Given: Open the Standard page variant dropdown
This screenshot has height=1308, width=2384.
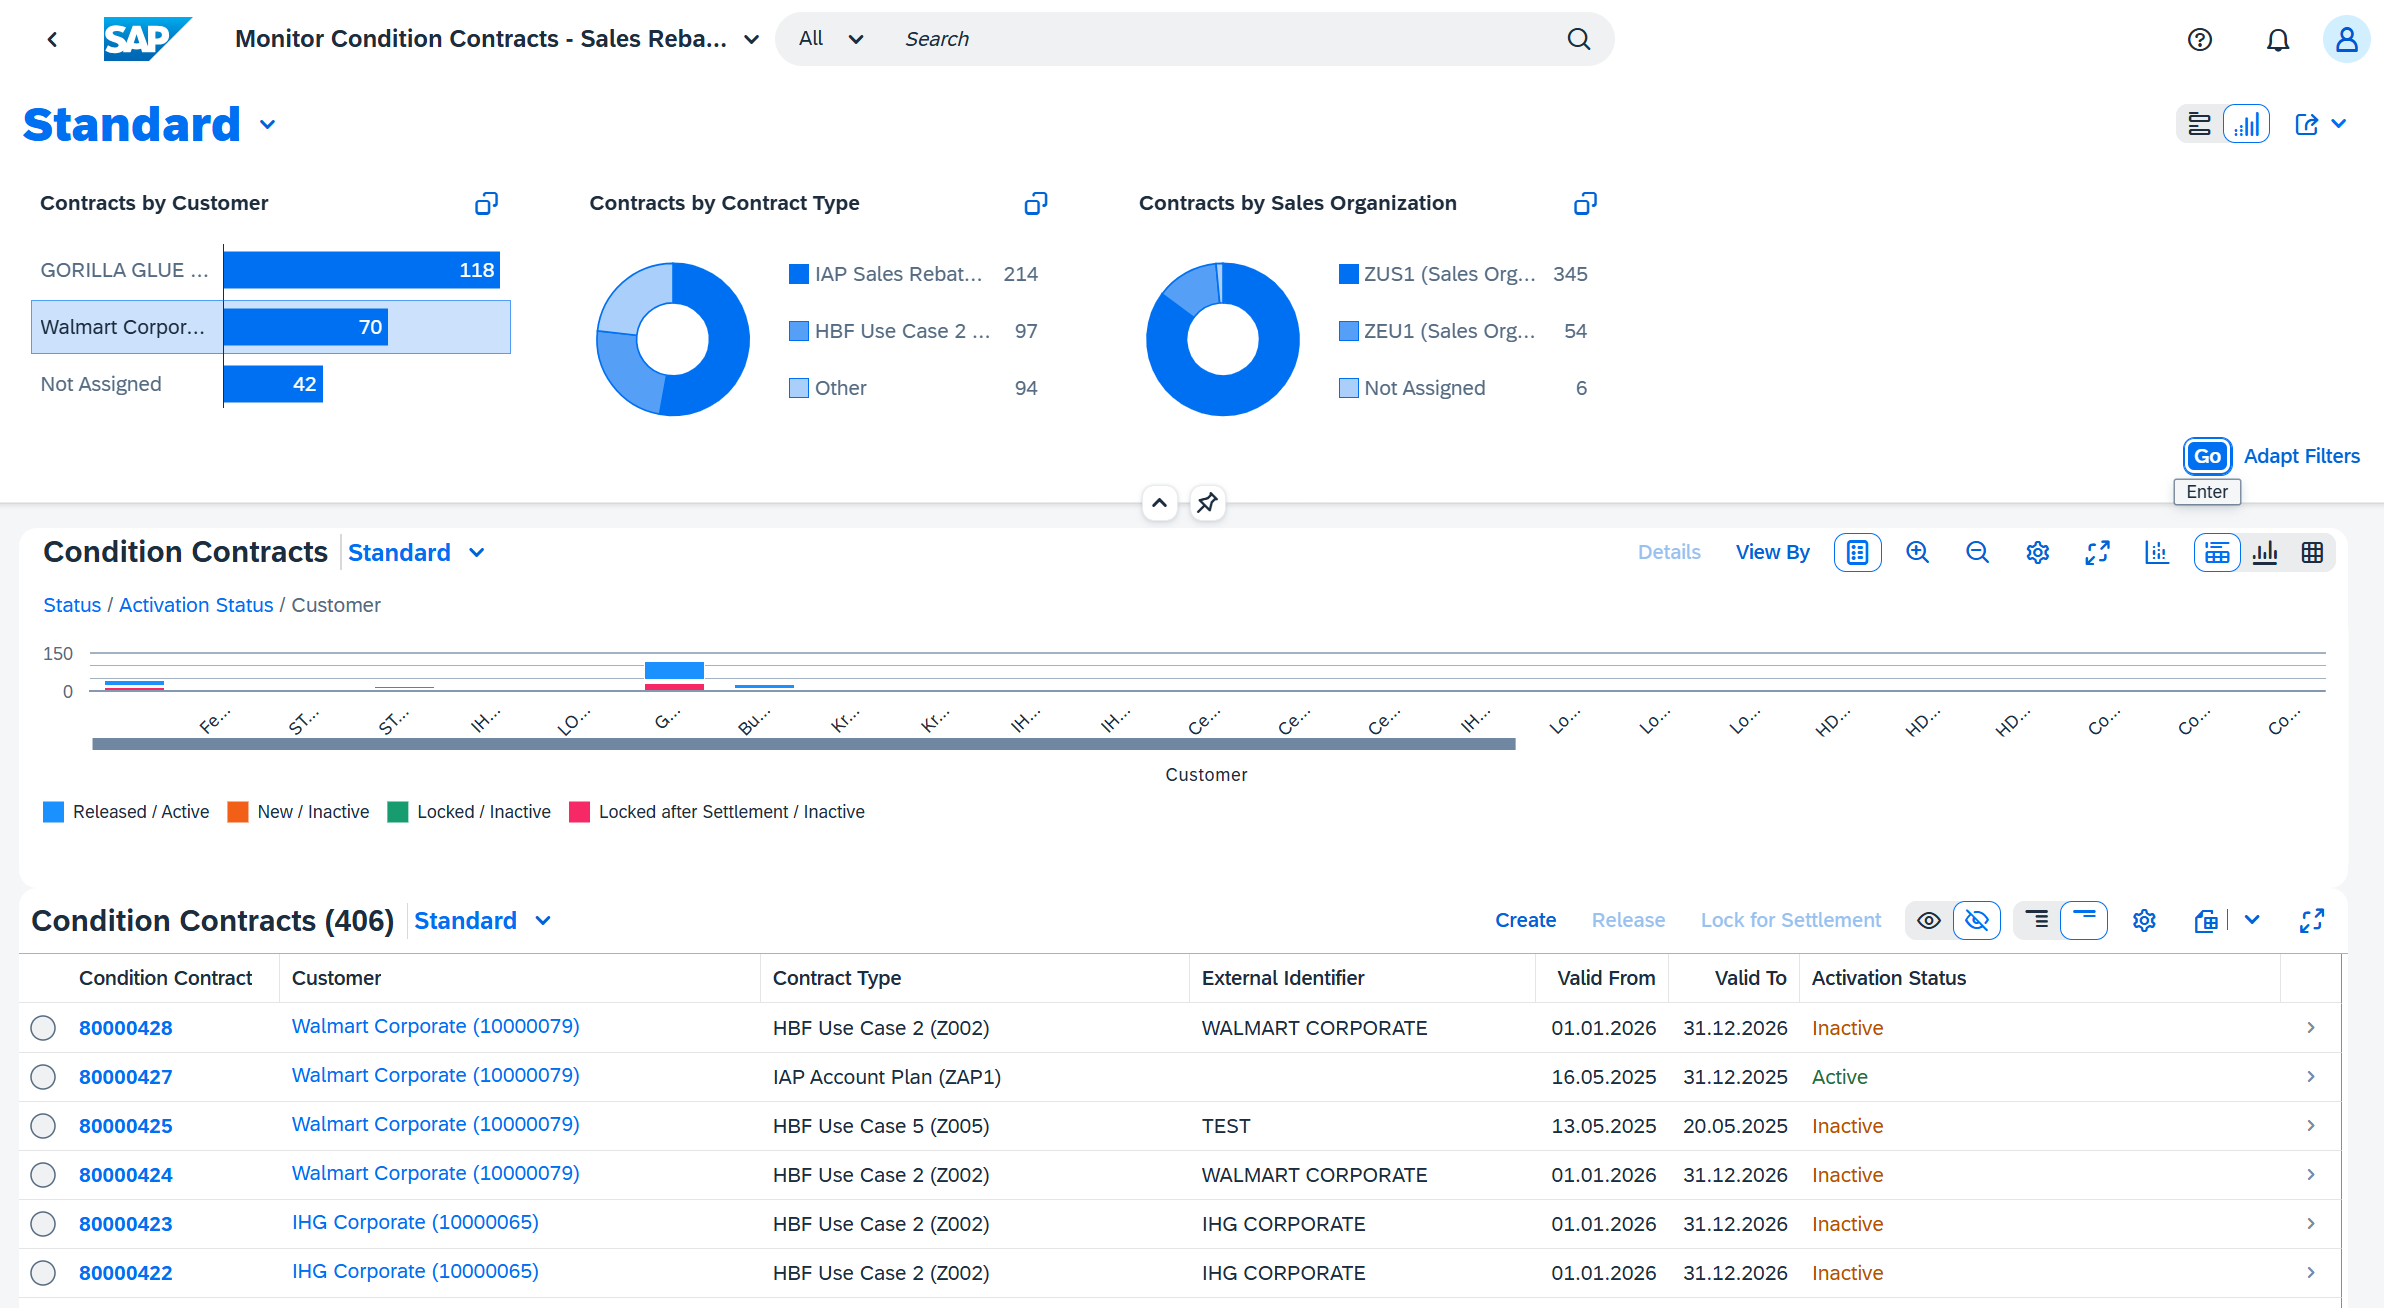Looking at the screenshot, I should pos(267,125).
